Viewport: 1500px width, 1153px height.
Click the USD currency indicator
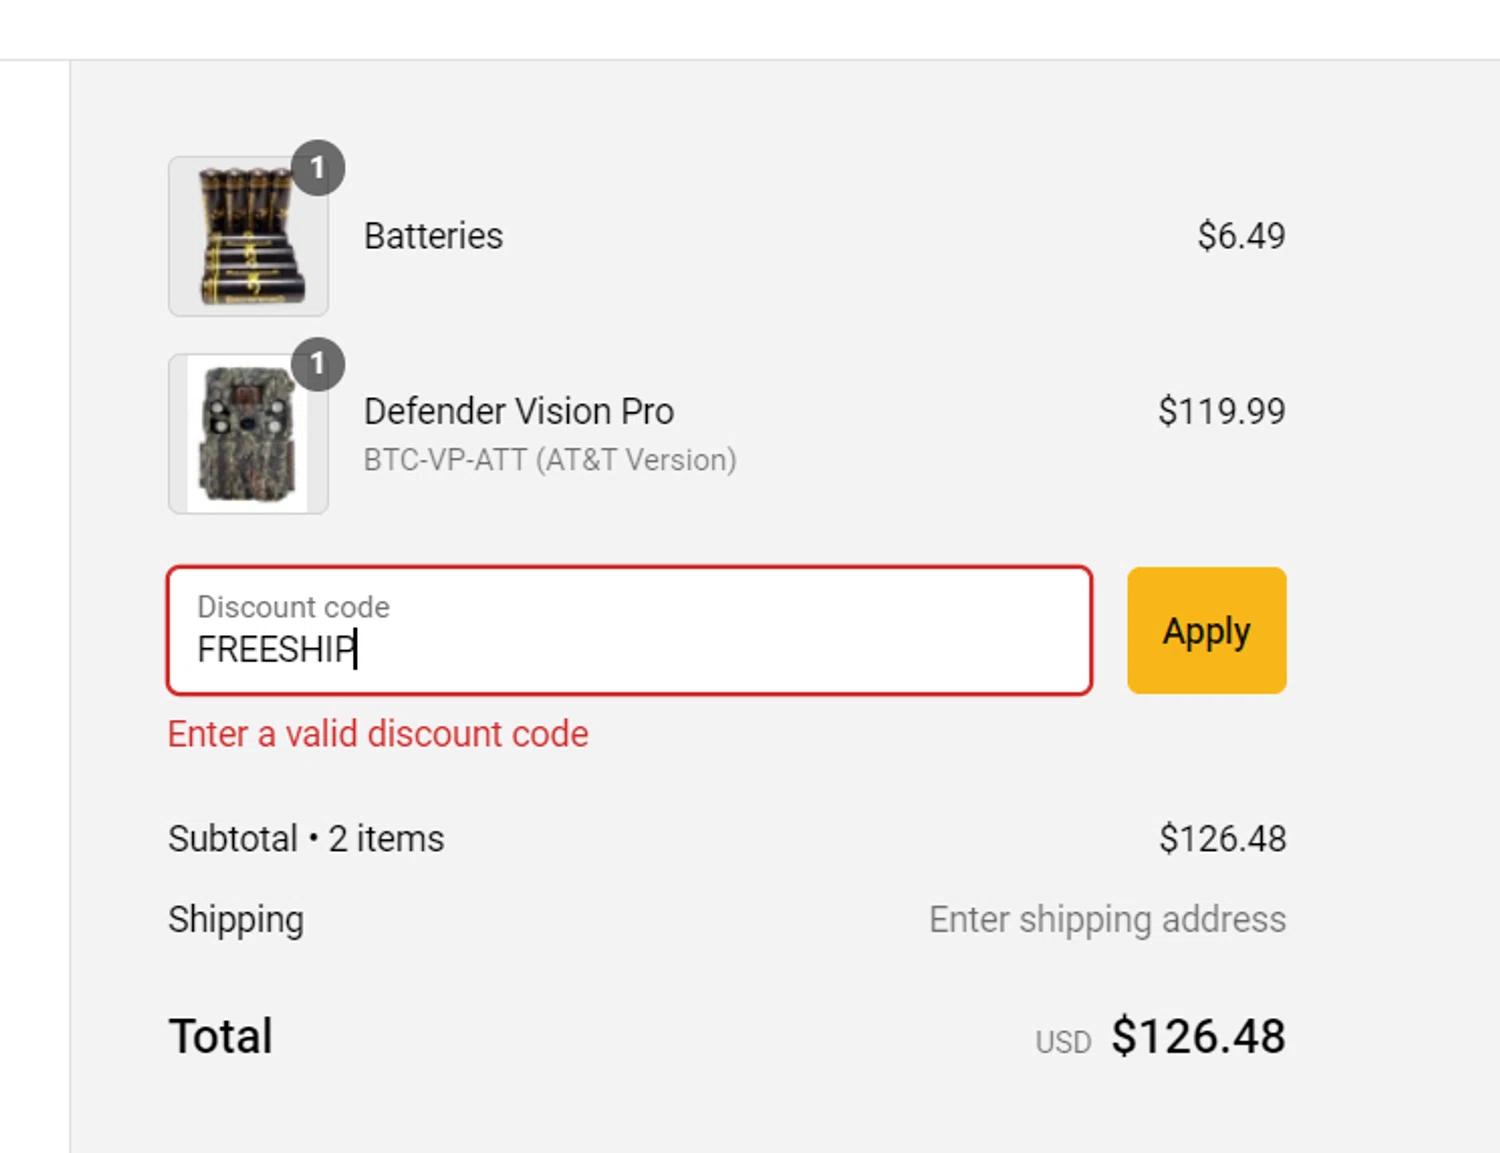1063,1042
